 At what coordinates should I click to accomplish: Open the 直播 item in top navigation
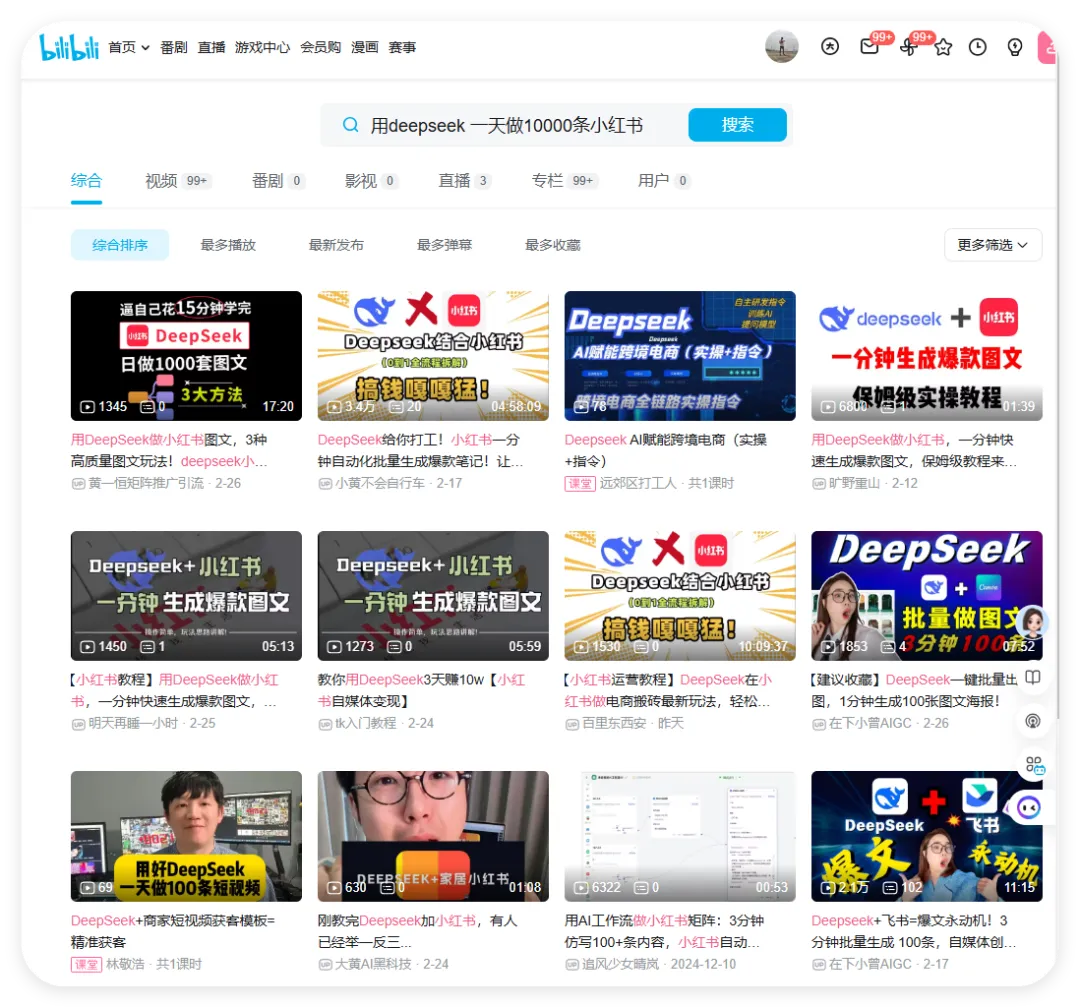point(211,47)
